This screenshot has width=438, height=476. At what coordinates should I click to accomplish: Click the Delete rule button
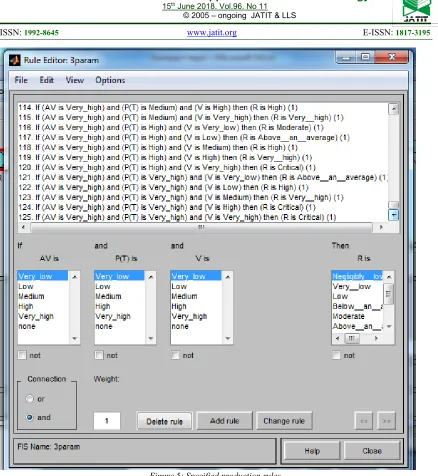coord(164,421)
